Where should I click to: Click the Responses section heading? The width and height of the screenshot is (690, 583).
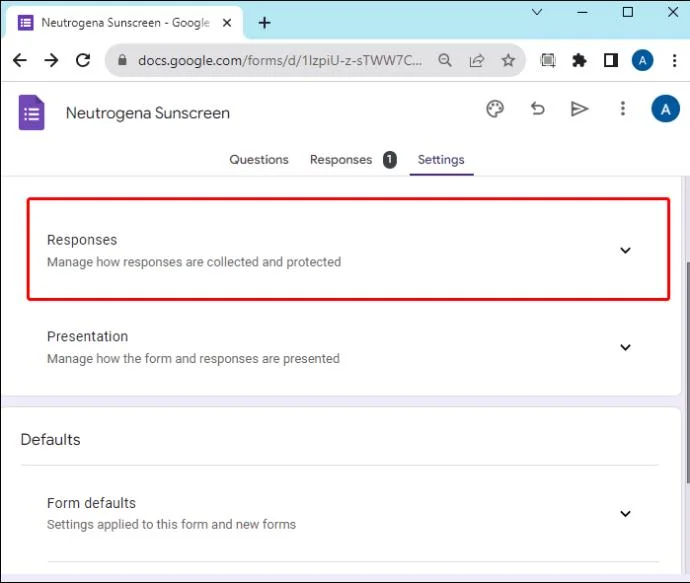coord(82,240)
